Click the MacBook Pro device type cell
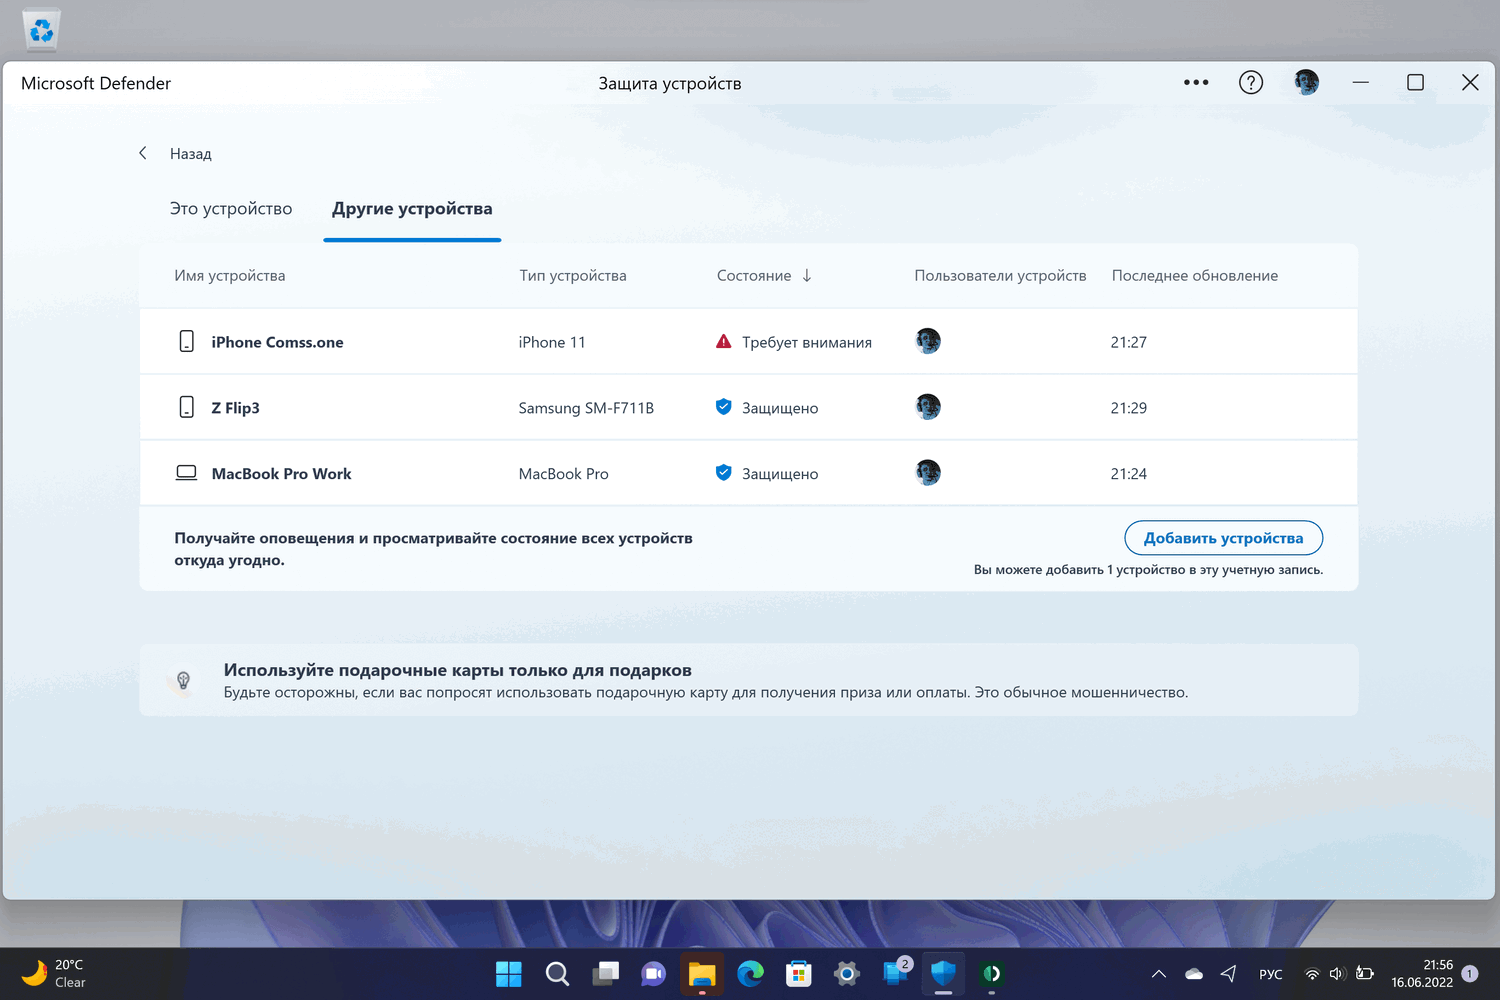The image size is (1500, 1000). 563,474
